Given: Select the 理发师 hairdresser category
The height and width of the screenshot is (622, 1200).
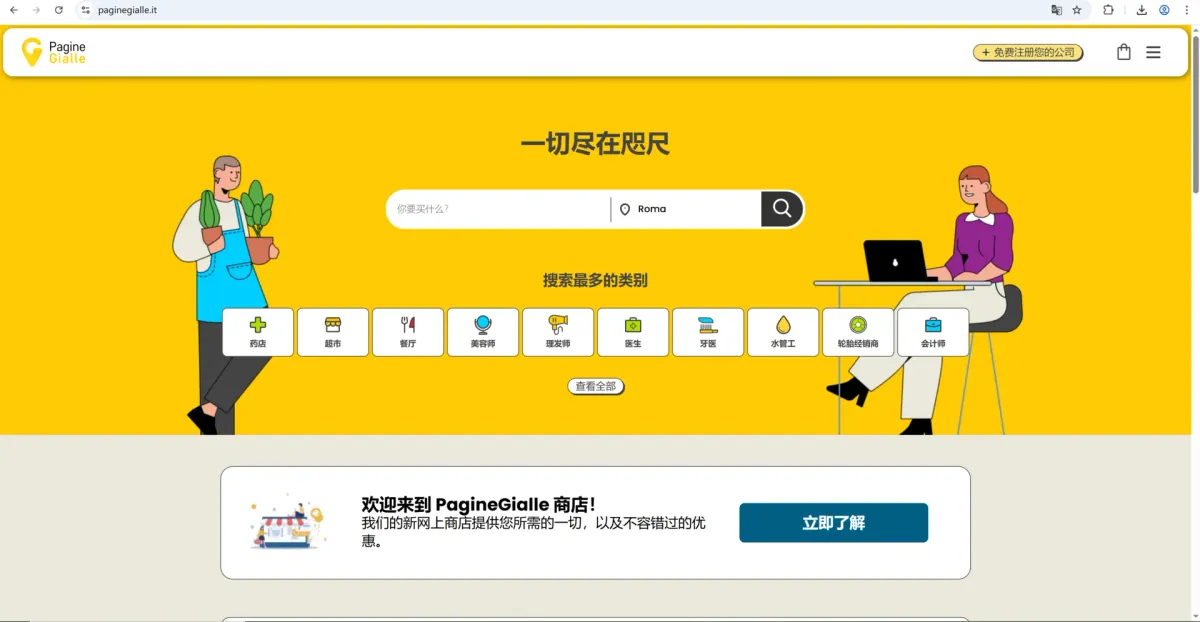Looking at the screenshot, I should tap(558, 332).
